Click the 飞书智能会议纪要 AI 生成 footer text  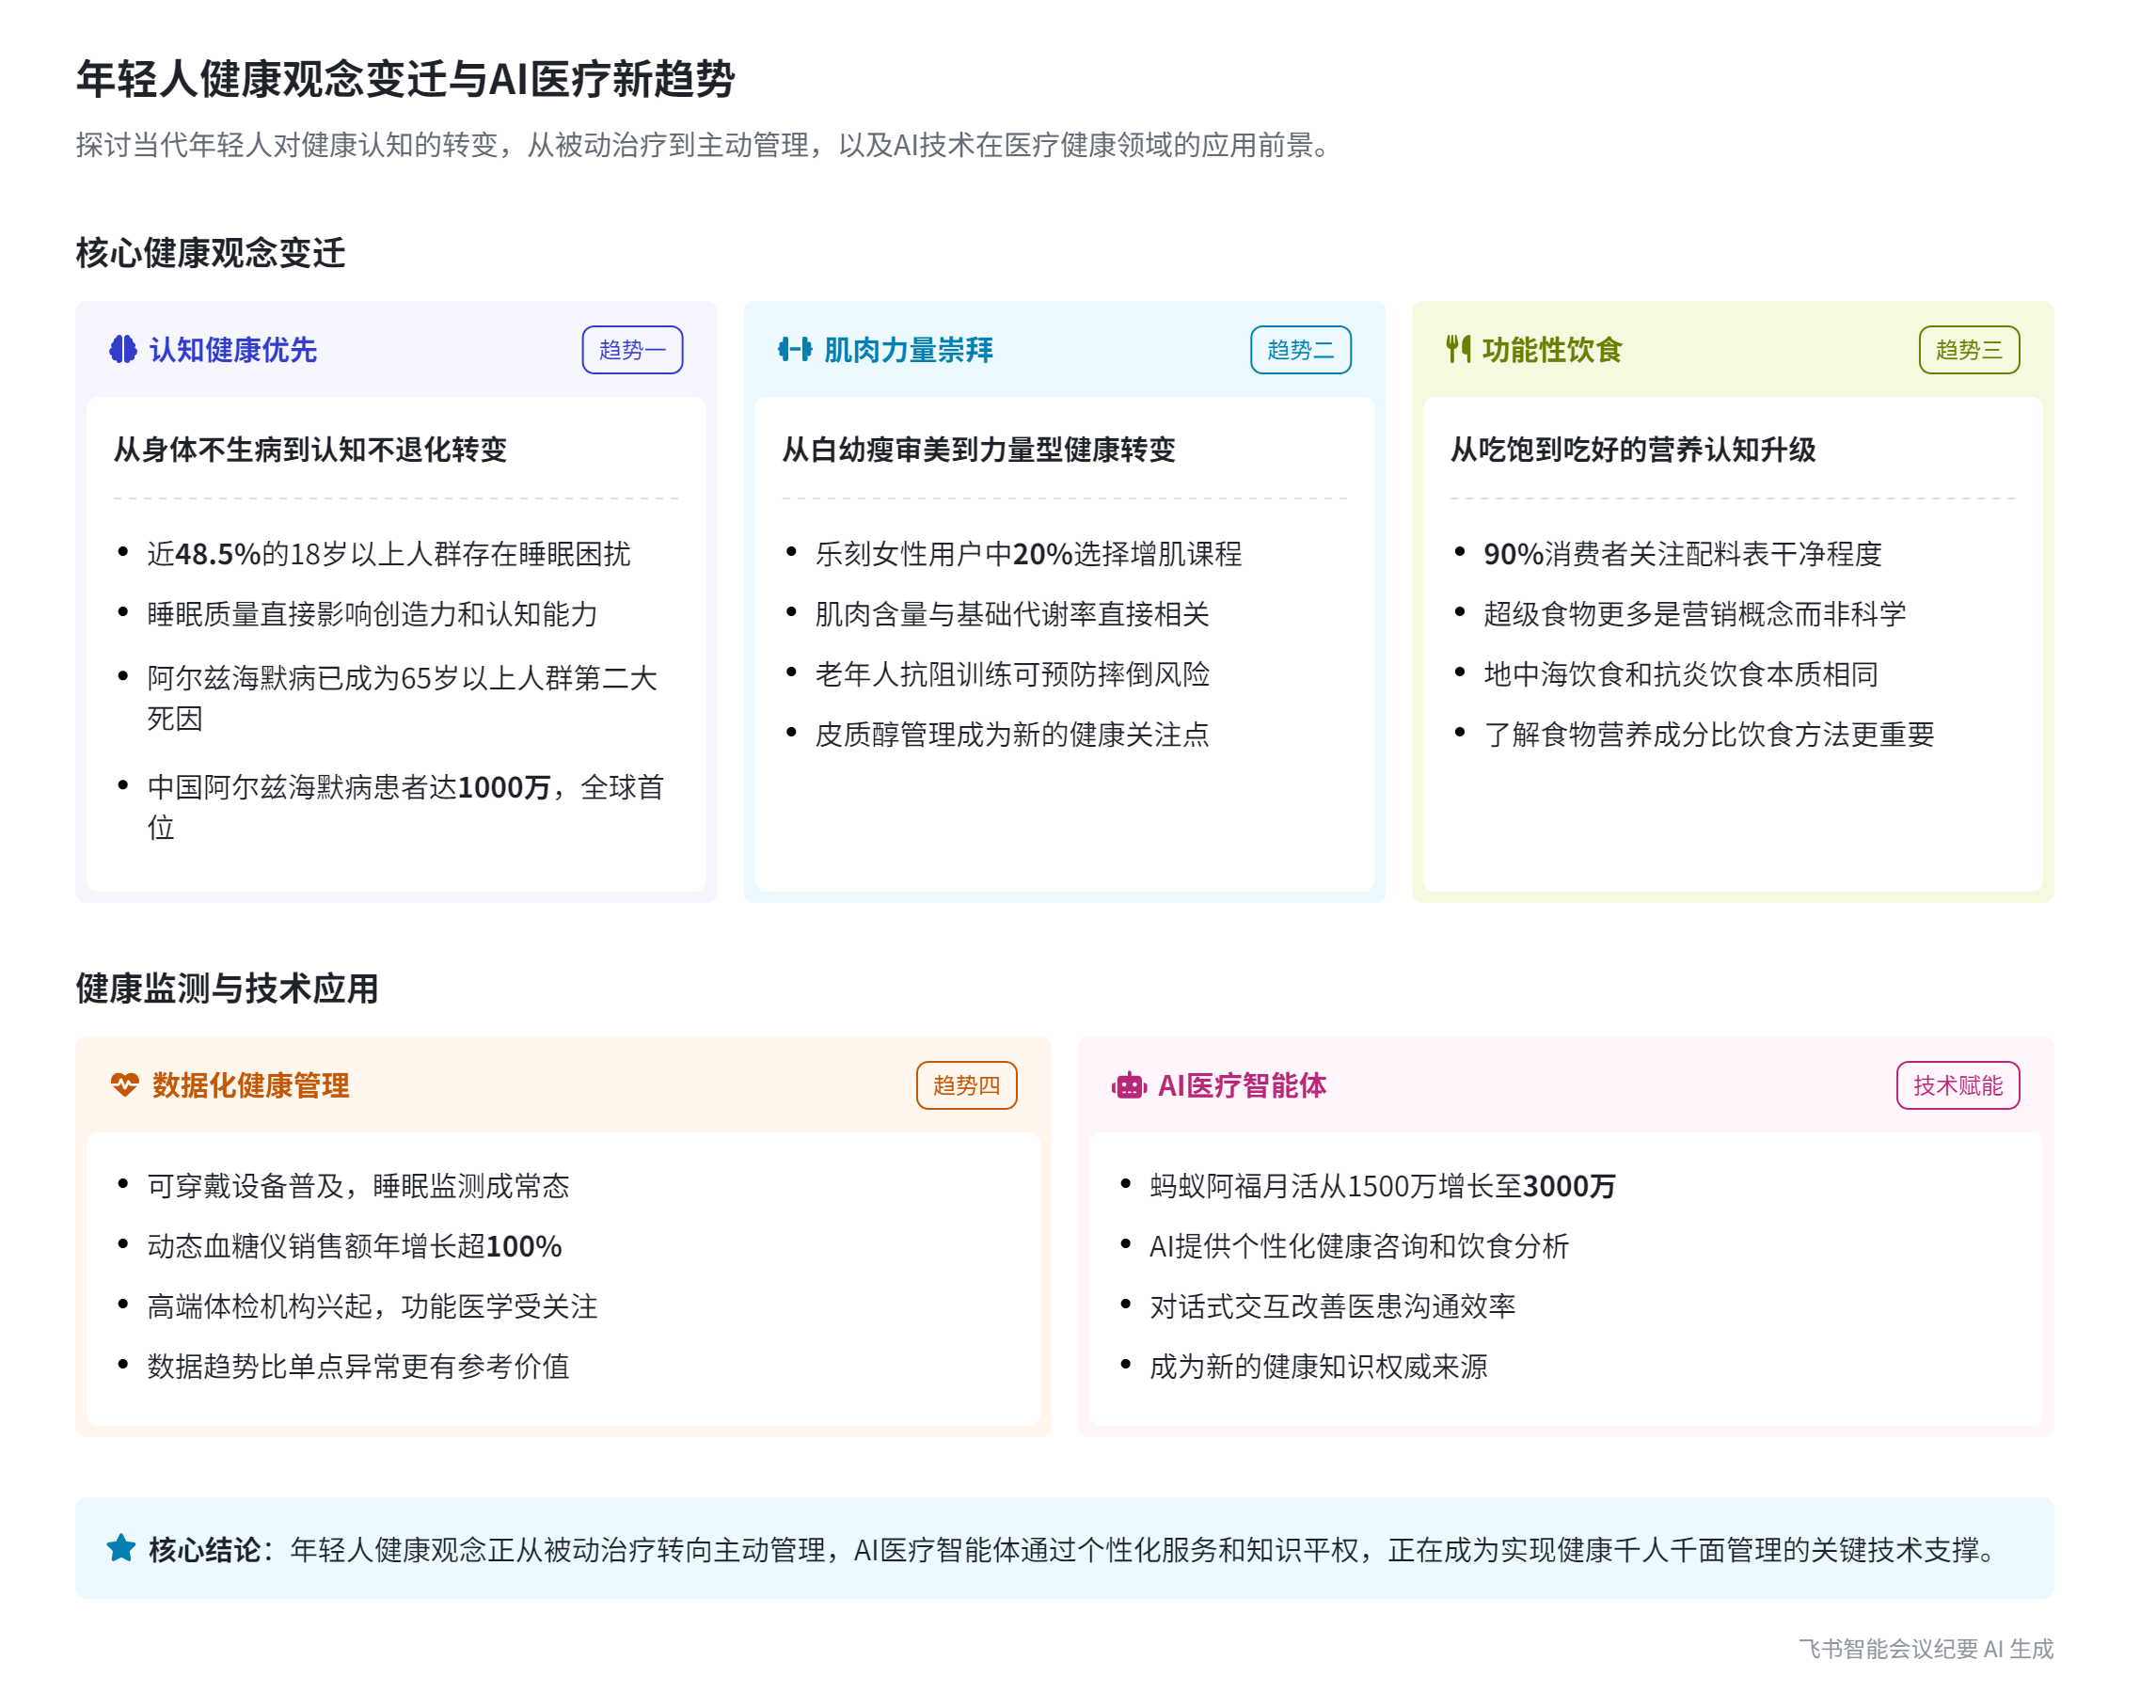click(x=1925, y=1649)
